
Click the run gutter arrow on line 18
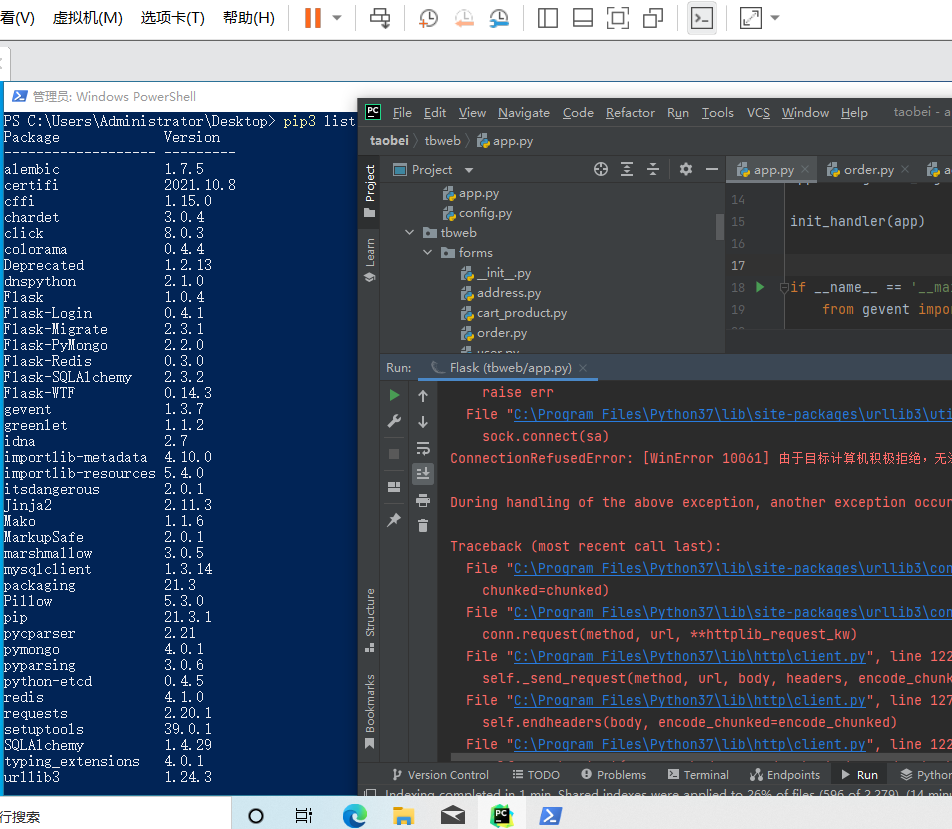coord(760,287)
